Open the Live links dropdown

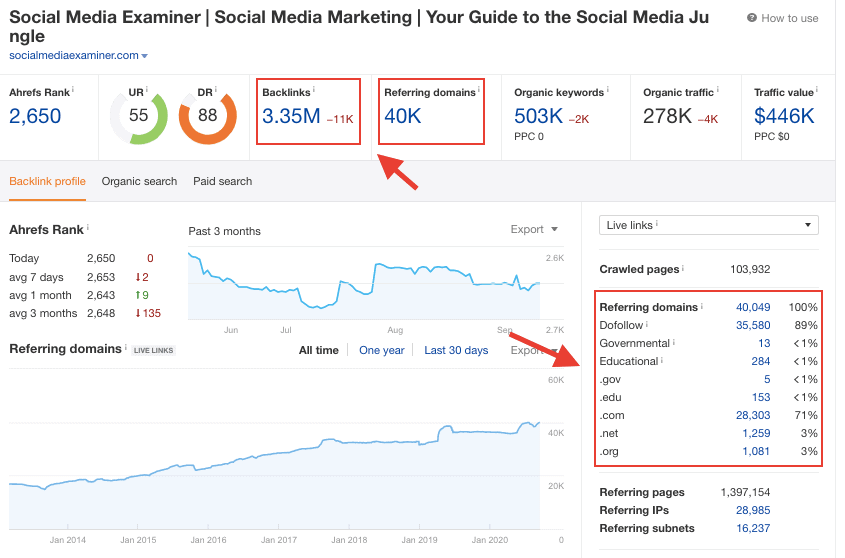click(708, 225)
